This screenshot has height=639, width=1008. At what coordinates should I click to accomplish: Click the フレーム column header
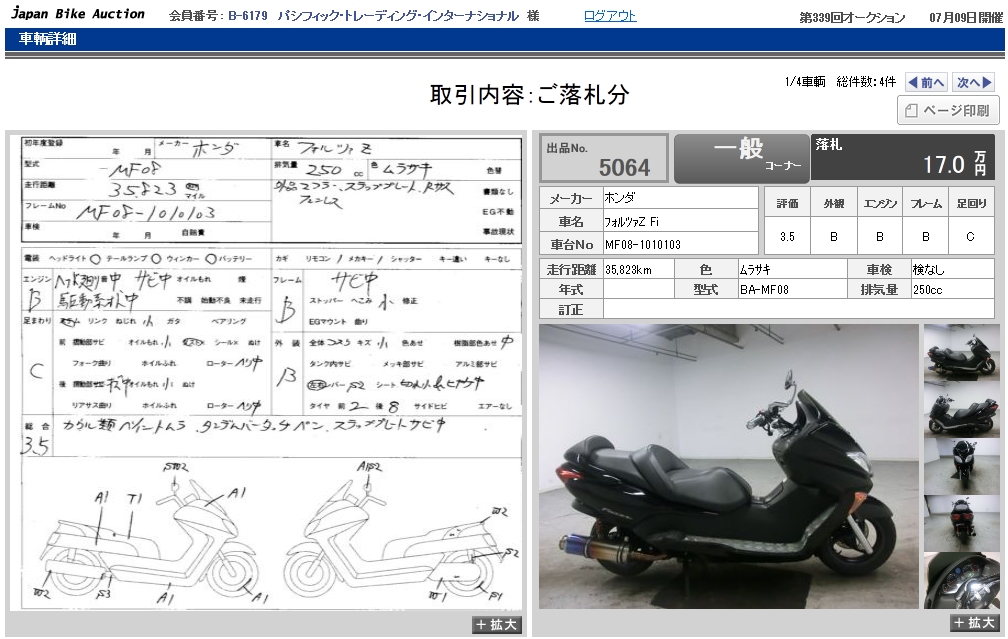tap(926, 204)
